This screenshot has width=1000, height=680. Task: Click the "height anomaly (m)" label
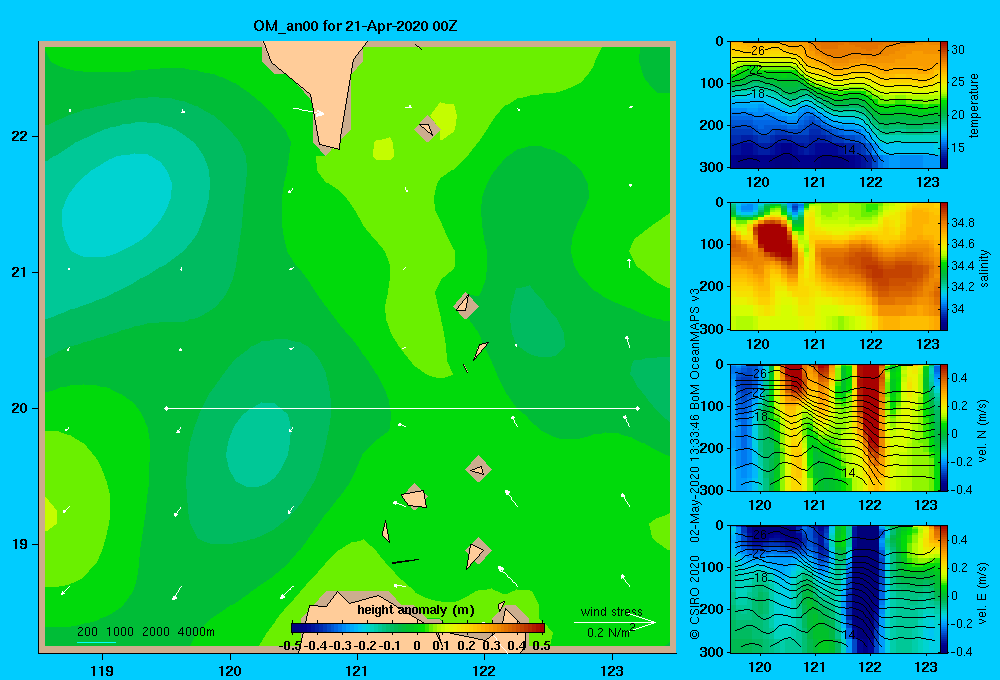416,610
